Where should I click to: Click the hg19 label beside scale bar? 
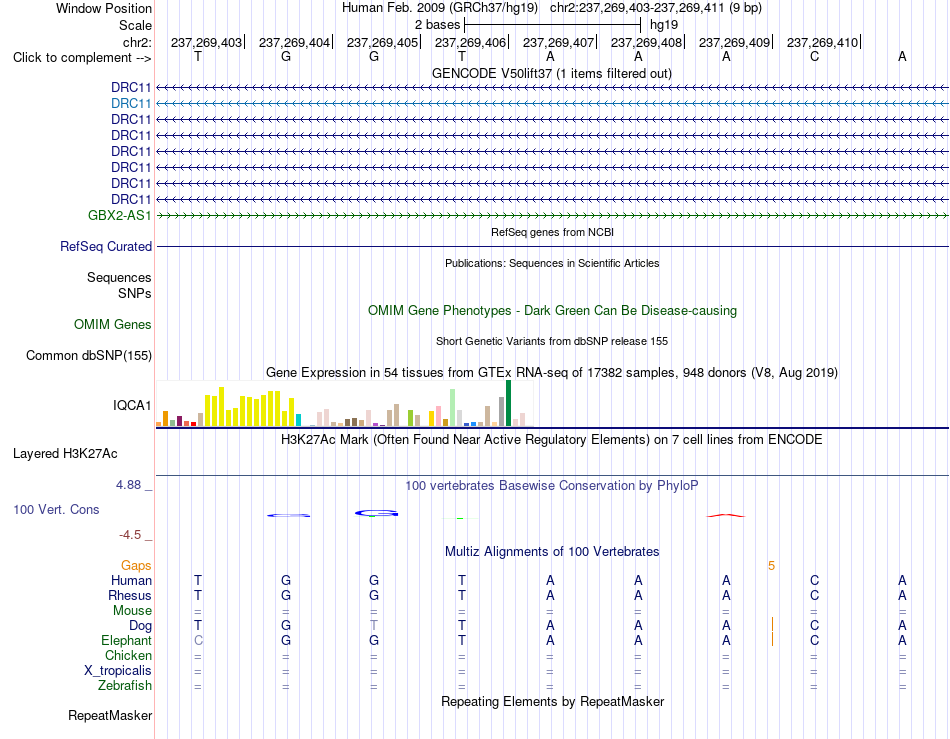pos(664,25)
